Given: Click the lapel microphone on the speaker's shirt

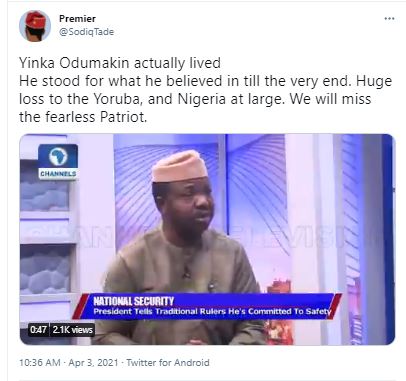Looking at the screenshot, I should 187,273.
